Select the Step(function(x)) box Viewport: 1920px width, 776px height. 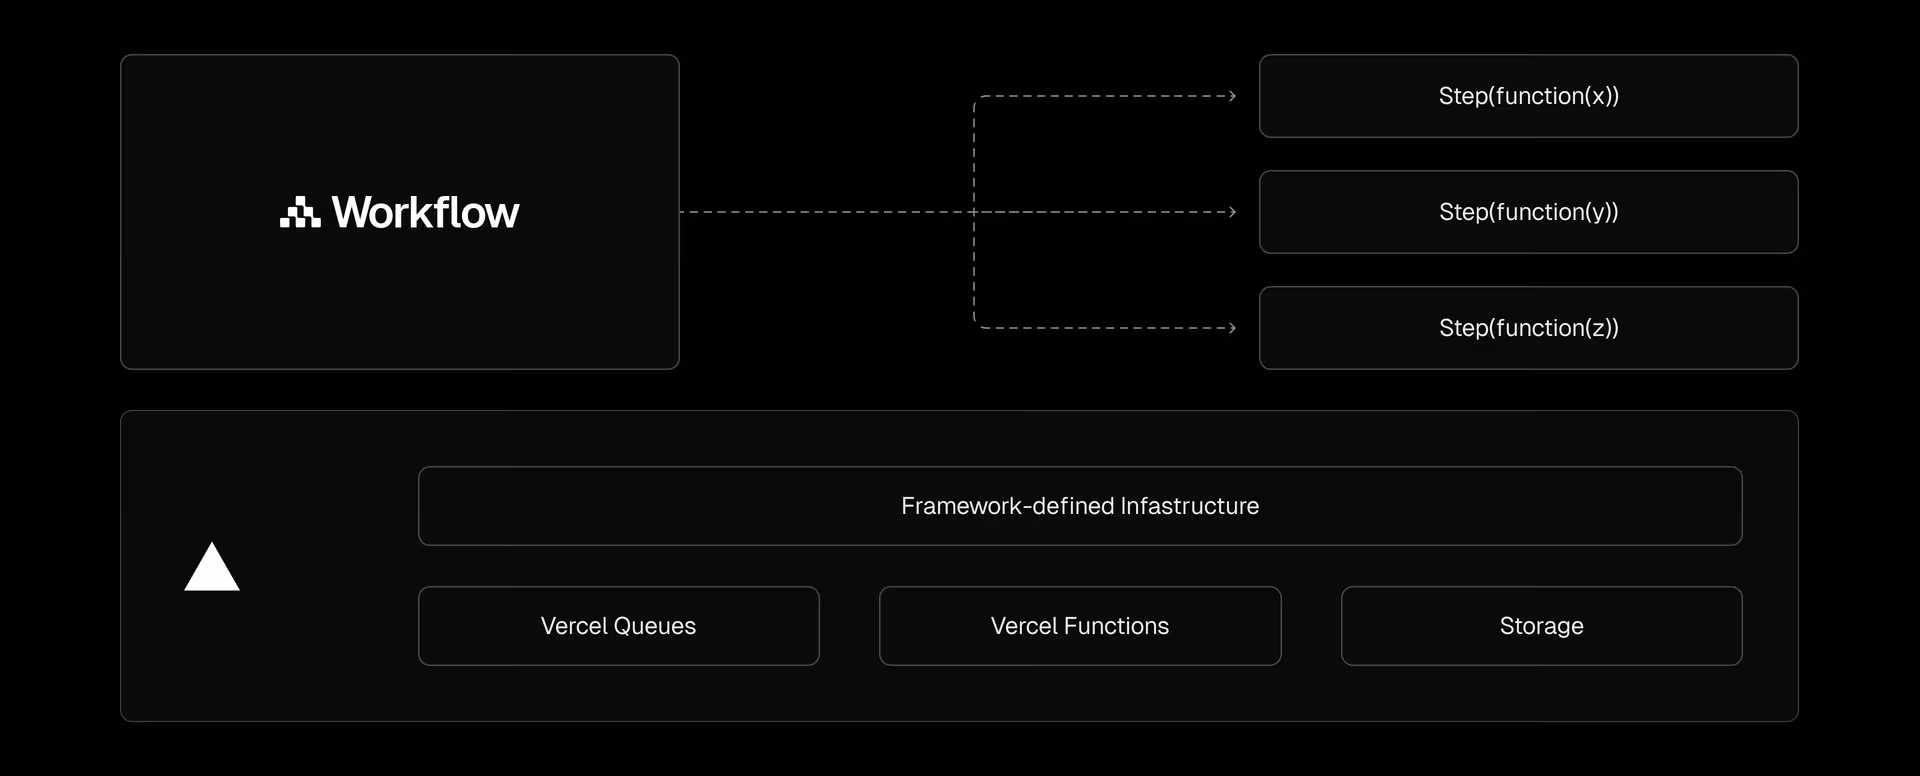[1528, 96]
